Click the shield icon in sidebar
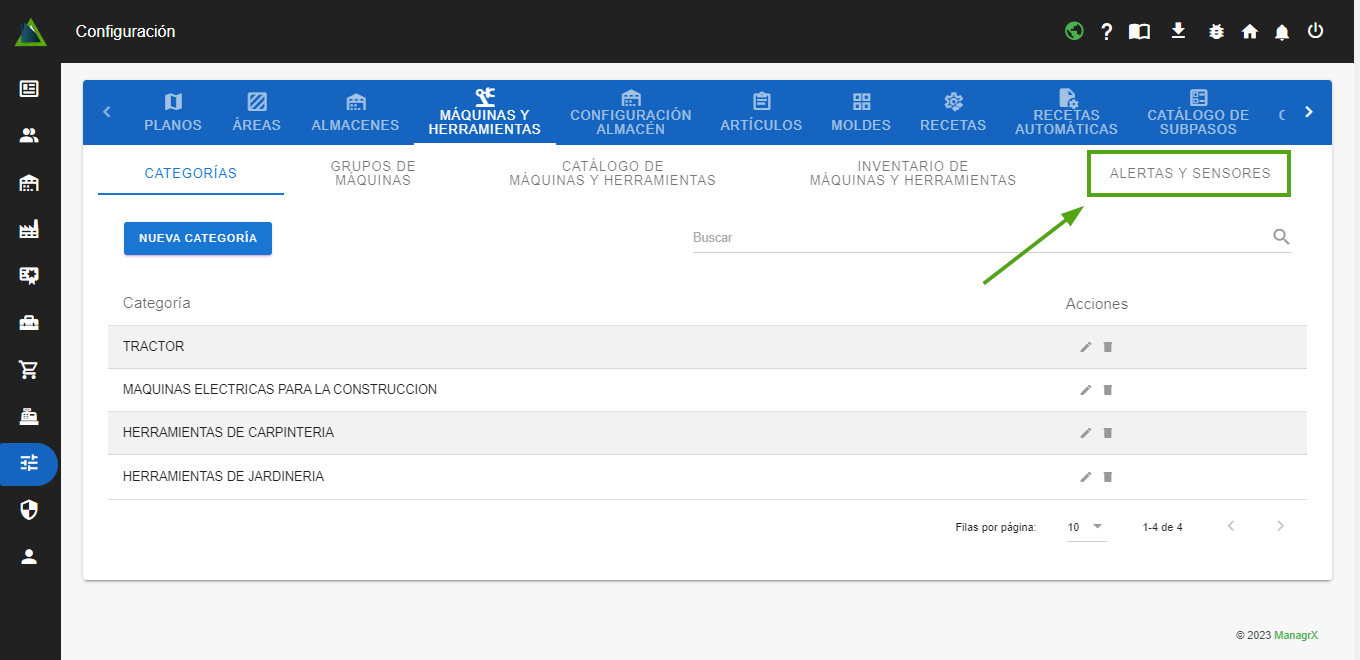Viewport: 1360px width, 660px height. (x=29, y=510)
